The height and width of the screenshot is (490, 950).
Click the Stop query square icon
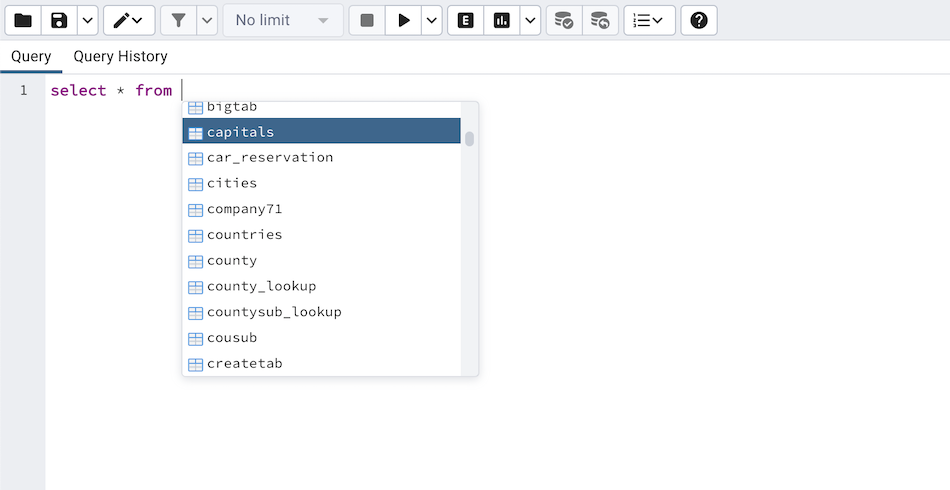tap(367, 20)
